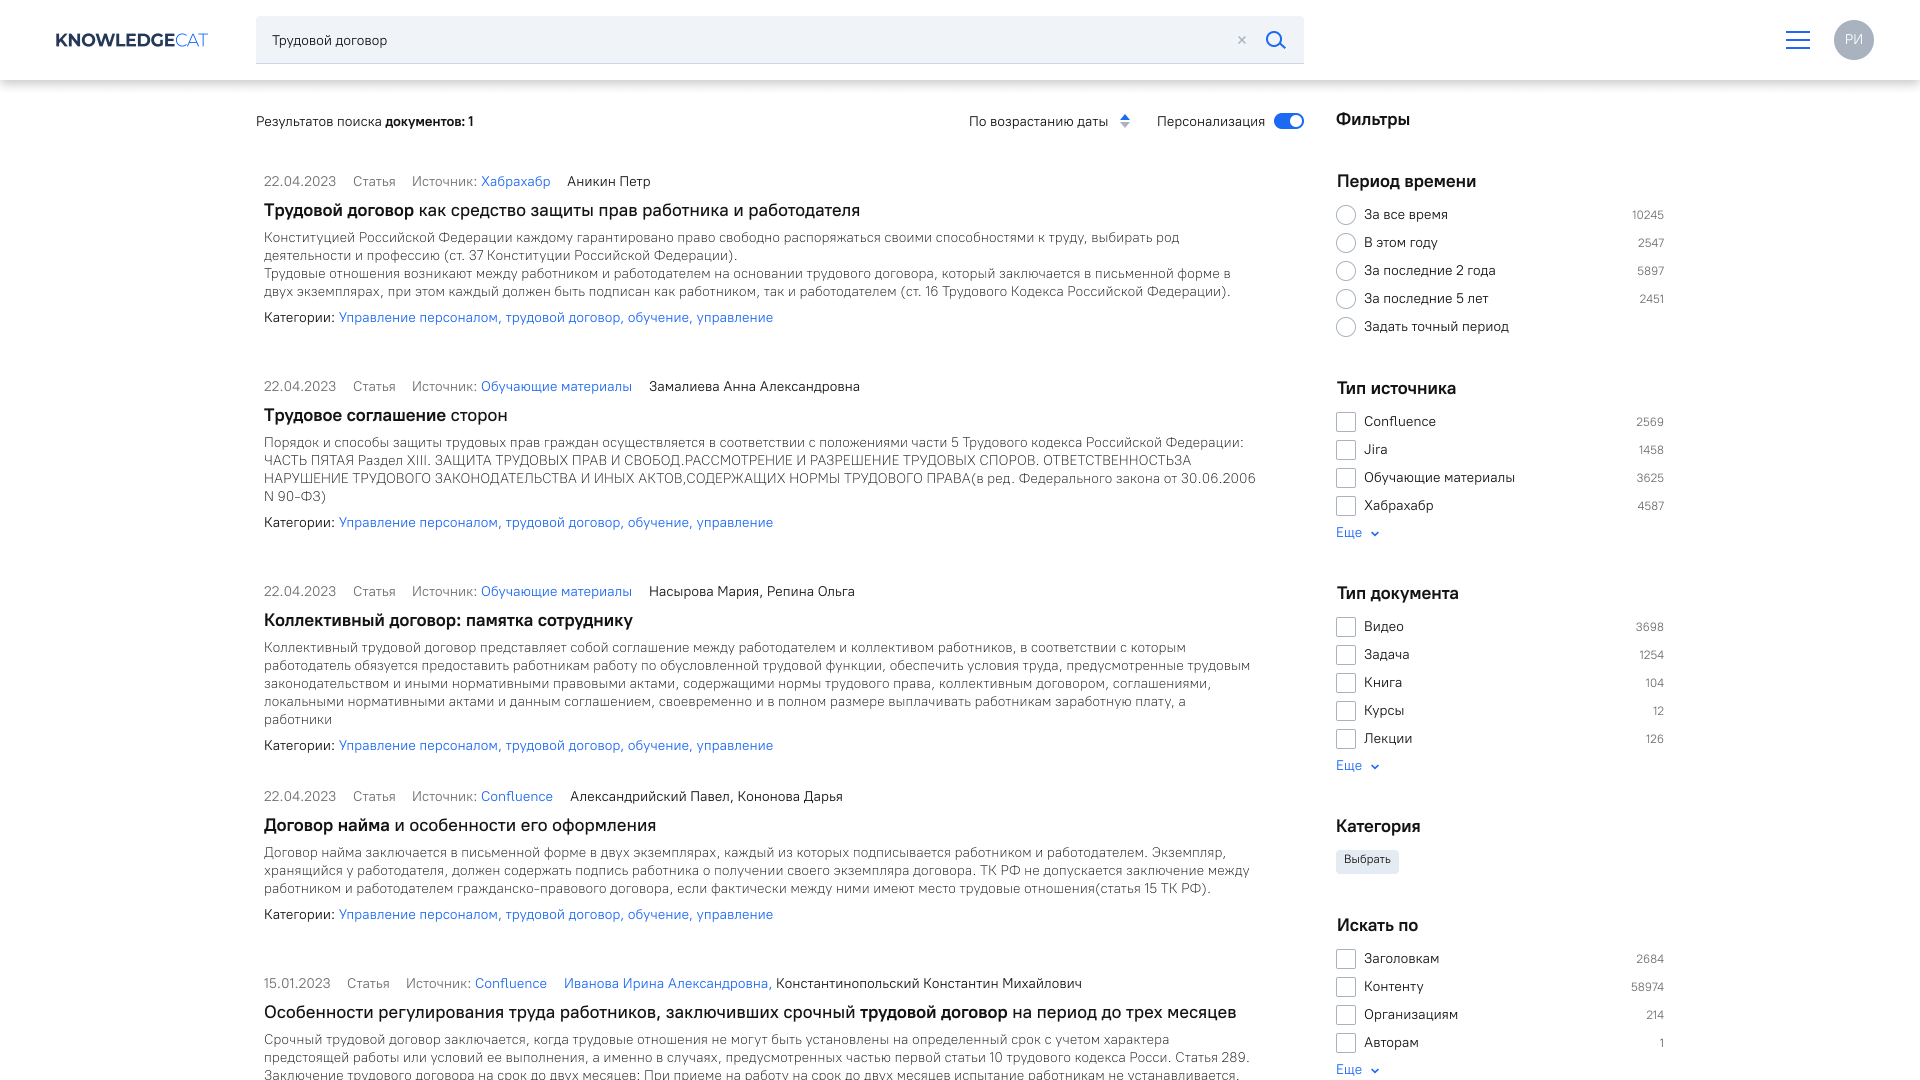Open the user avatar РИ
The height and width of the screenshot is (1080, 1920).
pos(1853,40)
